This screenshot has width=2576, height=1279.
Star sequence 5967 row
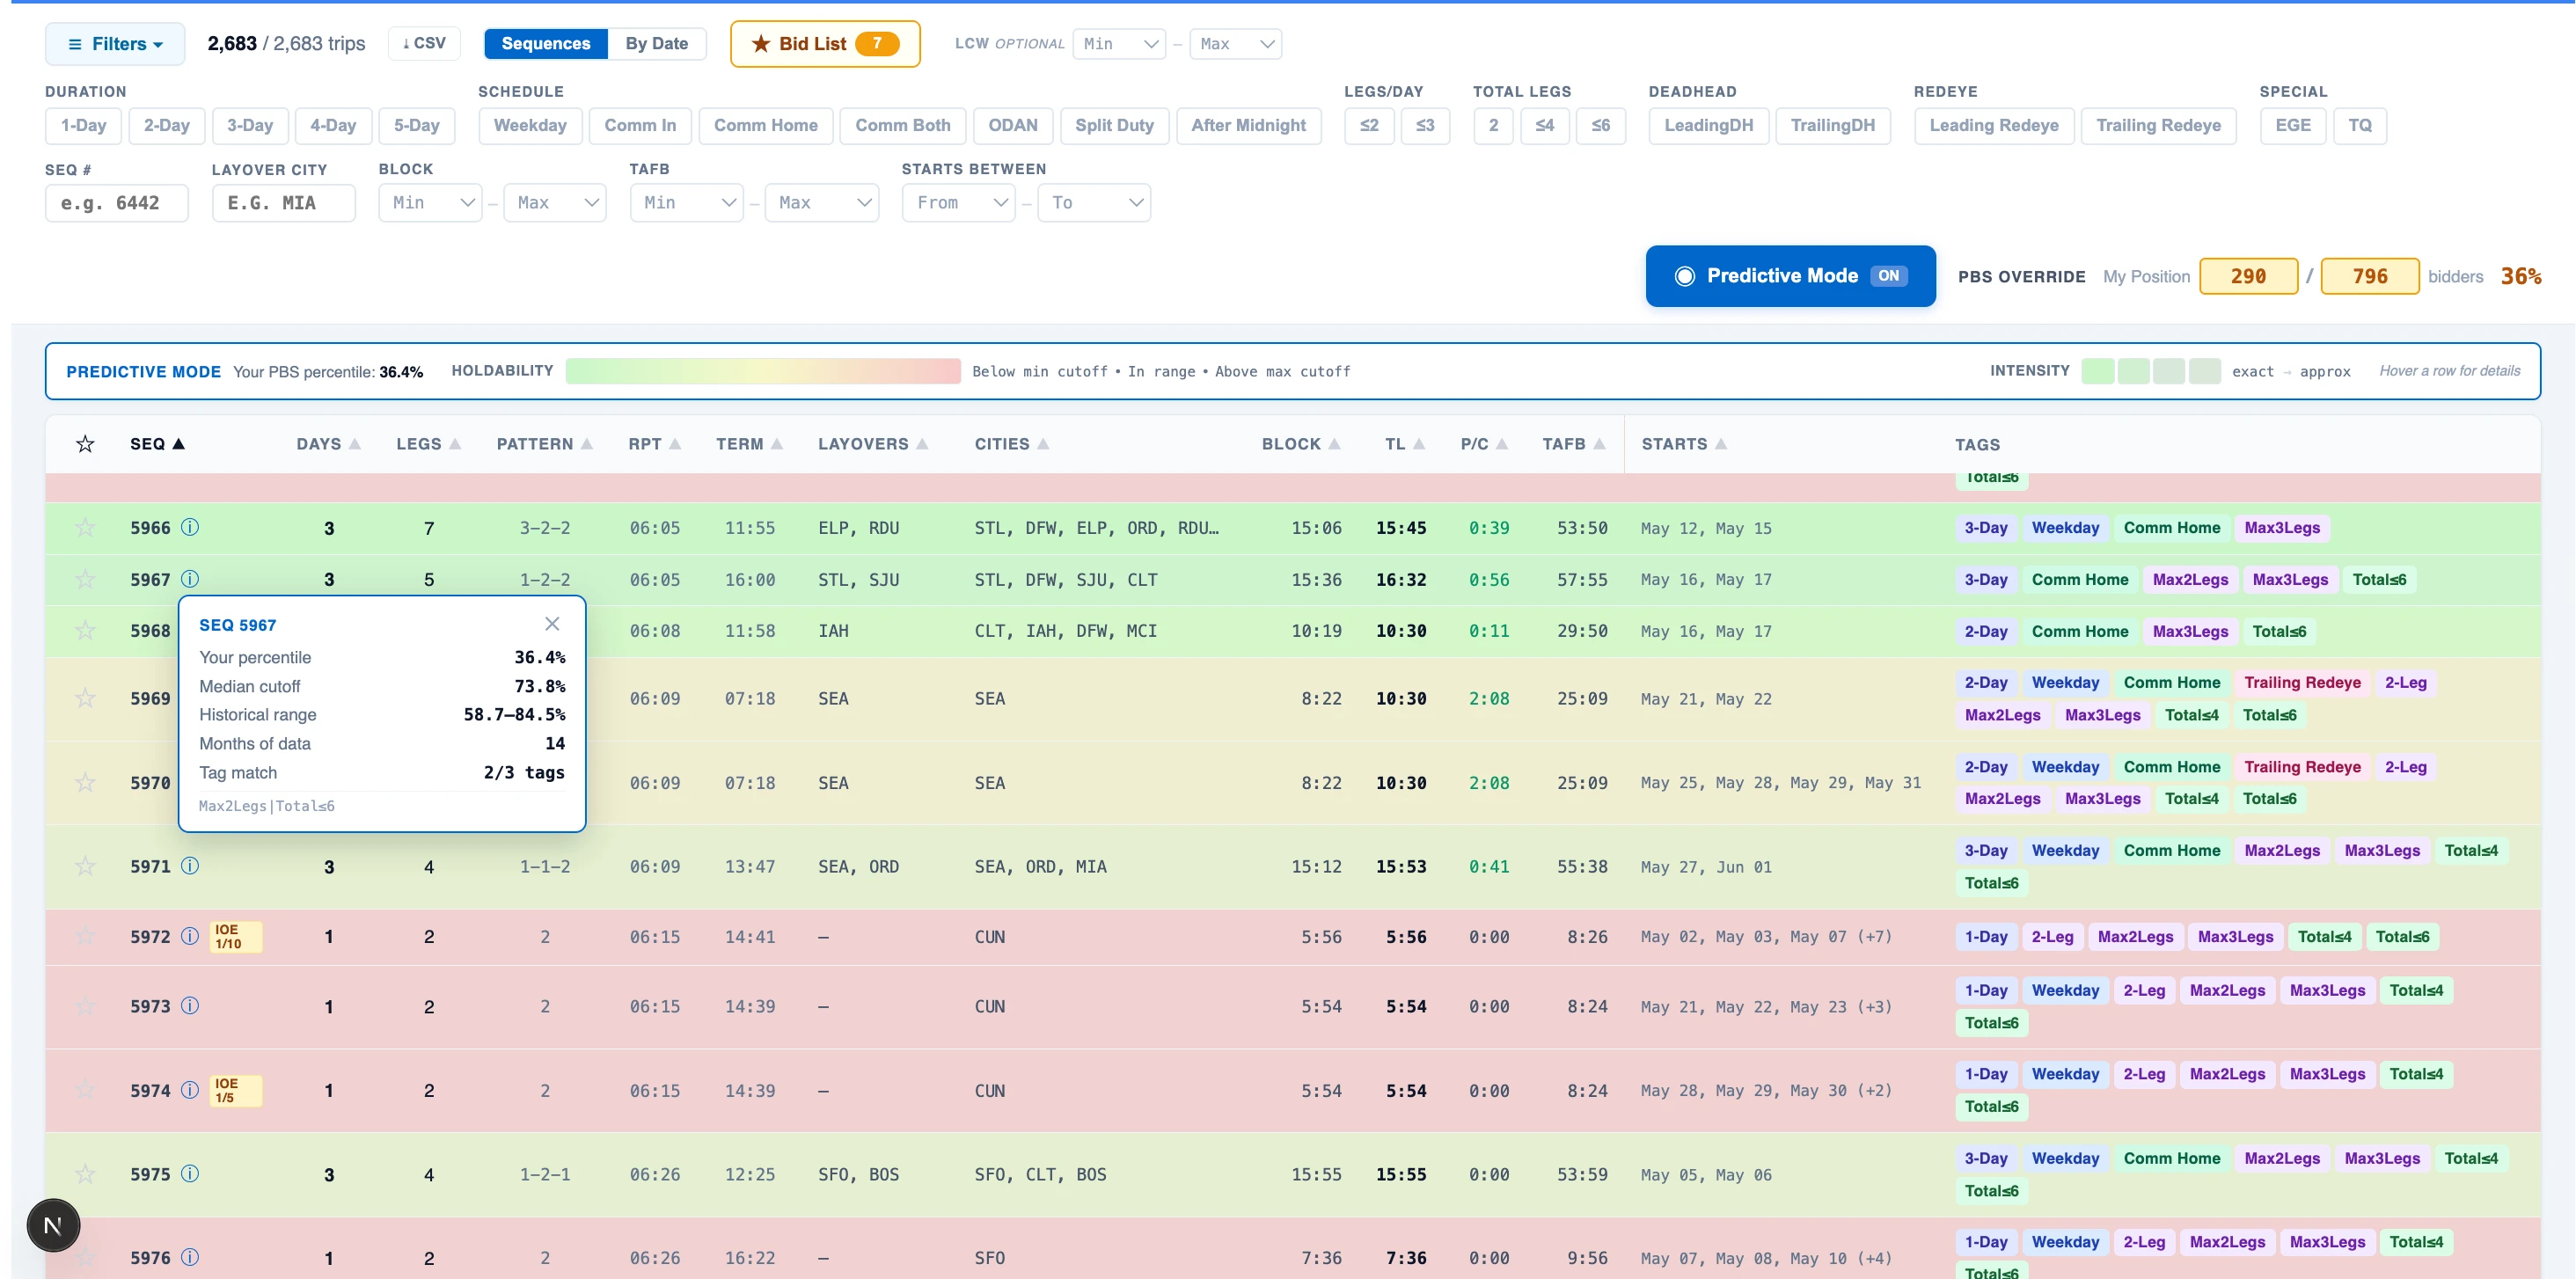point(85,579)
